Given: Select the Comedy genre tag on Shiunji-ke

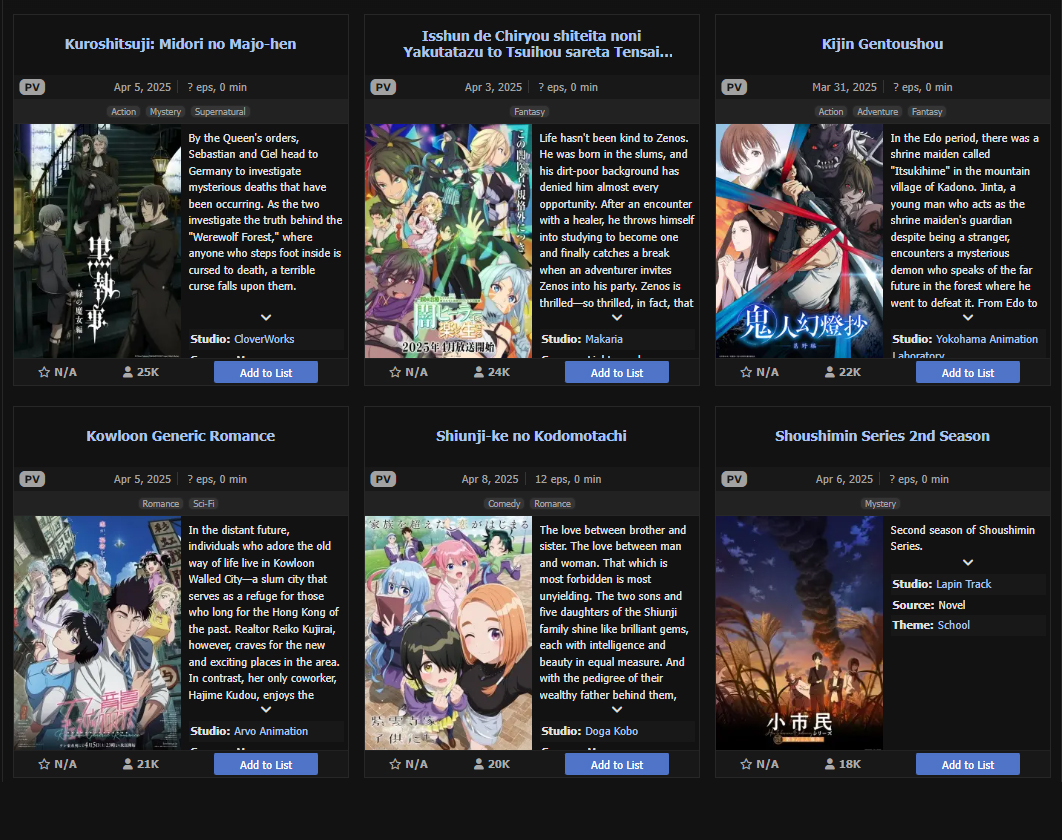Looking at the screenshot, I should [x=504, y=504].
